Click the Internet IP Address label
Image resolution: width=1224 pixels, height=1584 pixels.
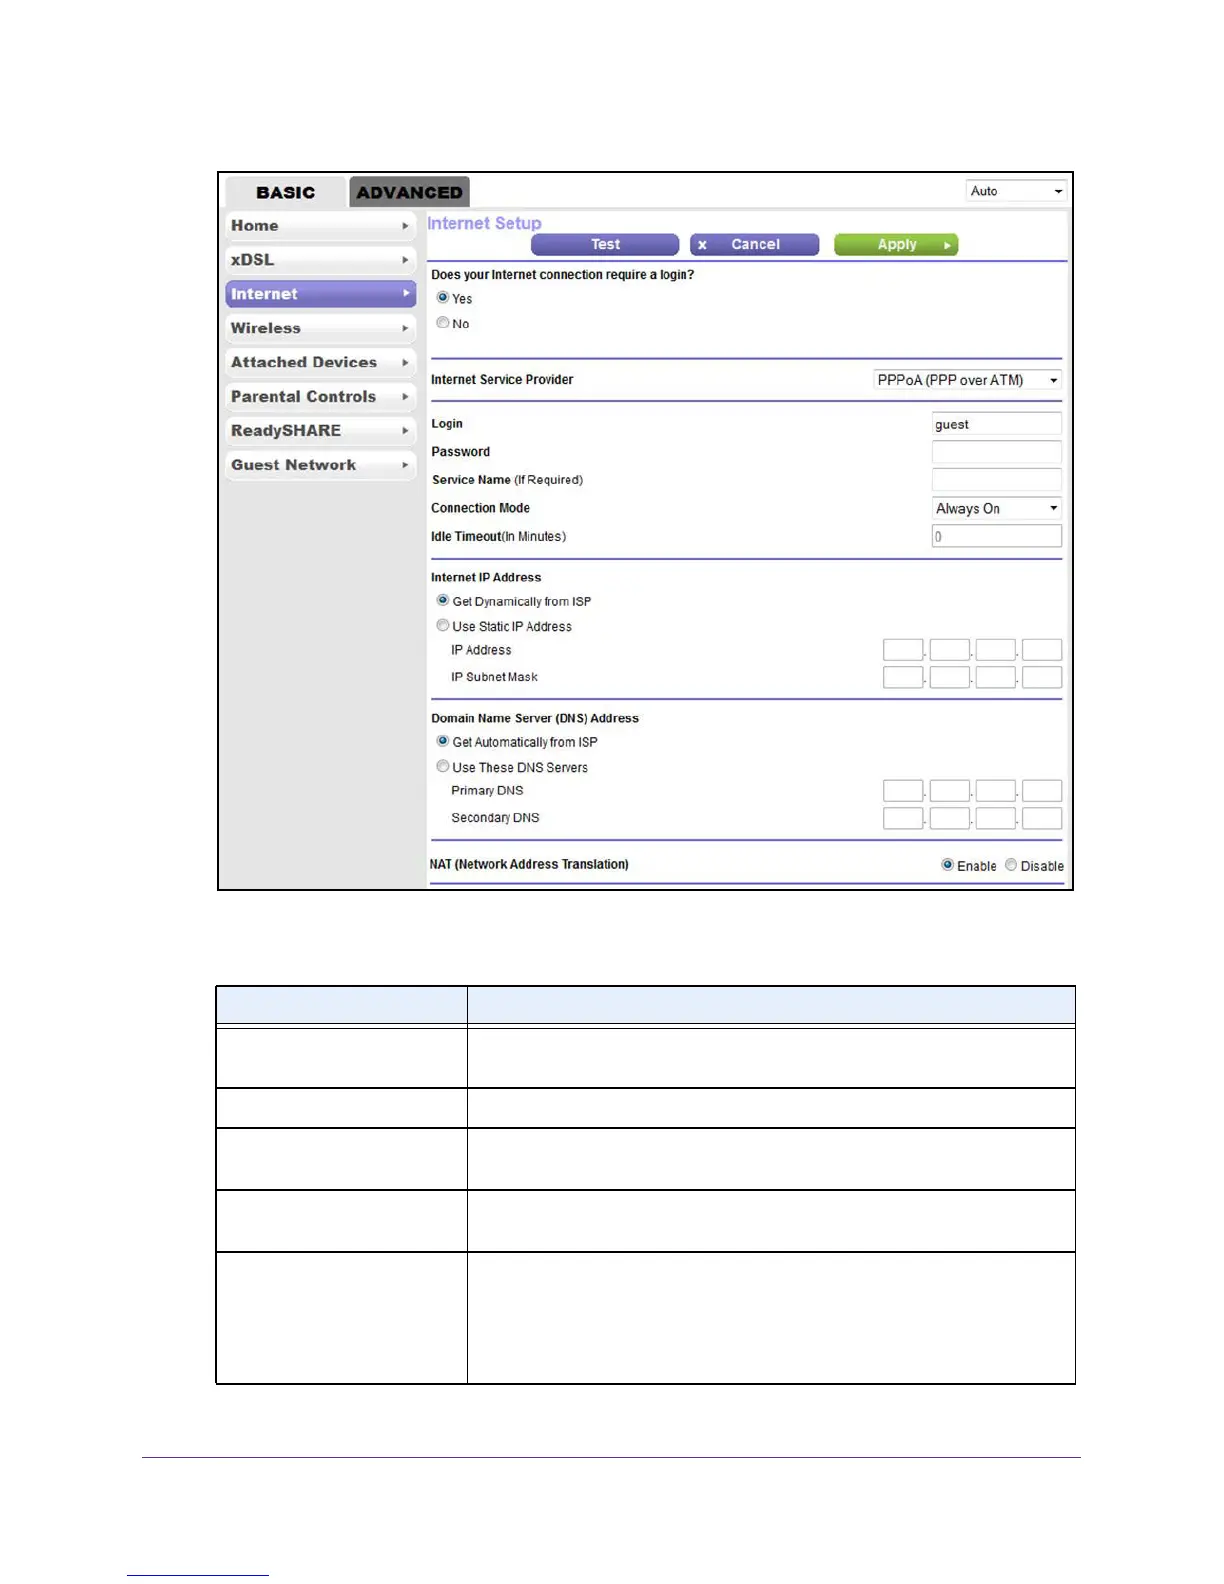click(486, 577)
